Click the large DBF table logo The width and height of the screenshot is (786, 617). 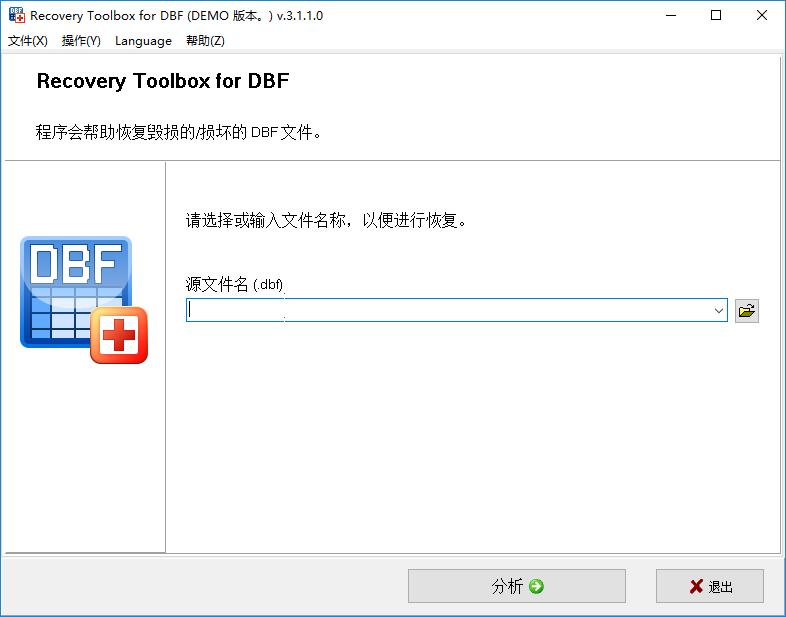tap(84, 299)
